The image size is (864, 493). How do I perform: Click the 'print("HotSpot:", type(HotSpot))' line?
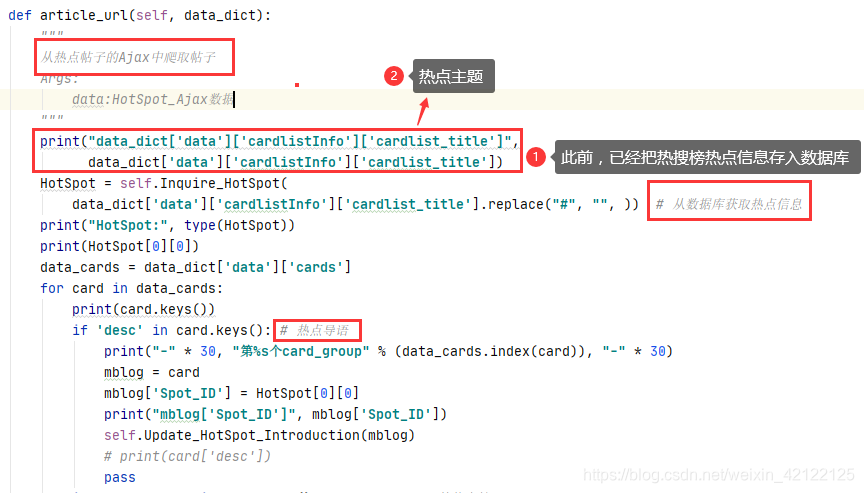click(167, 225)
